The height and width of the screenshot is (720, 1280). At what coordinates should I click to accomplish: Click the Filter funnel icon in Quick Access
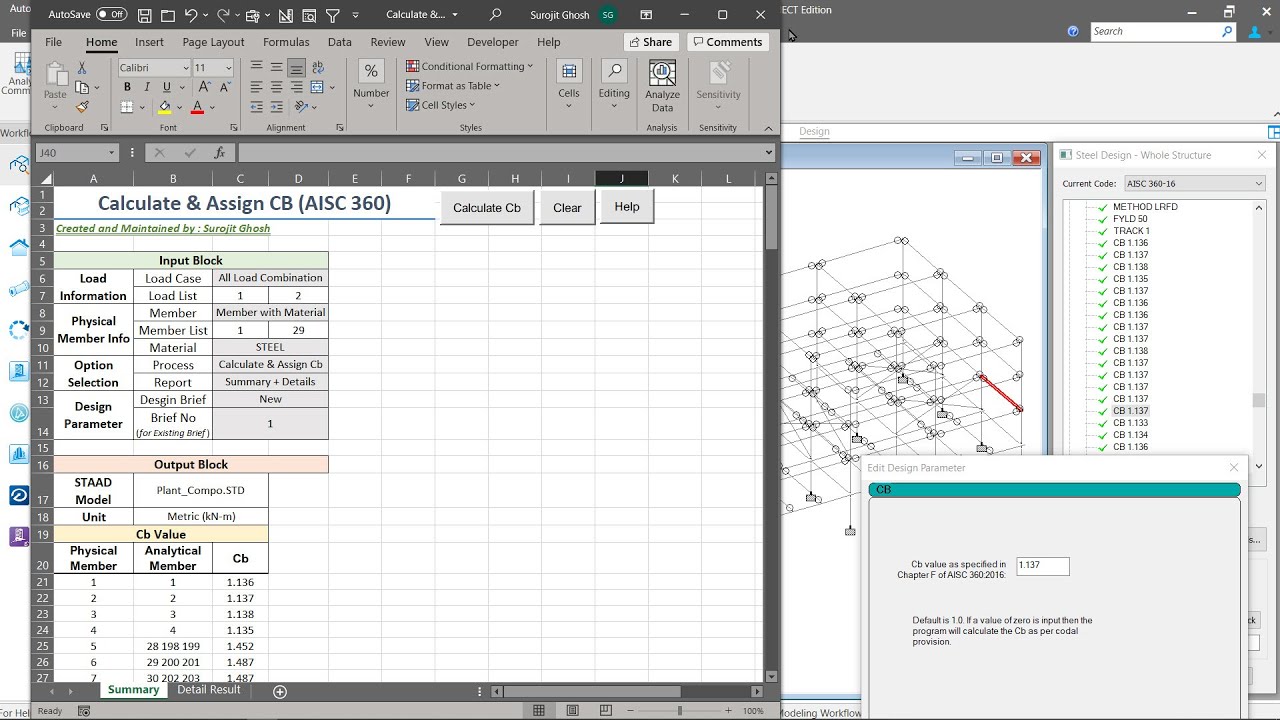pyautogui.click(x=332, y=15)
